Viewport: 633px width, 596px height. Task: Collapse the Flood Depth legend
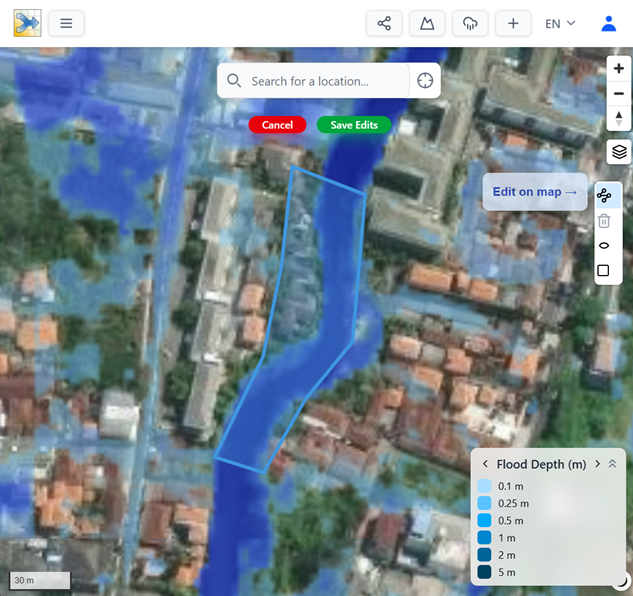[x=613, y=464]
